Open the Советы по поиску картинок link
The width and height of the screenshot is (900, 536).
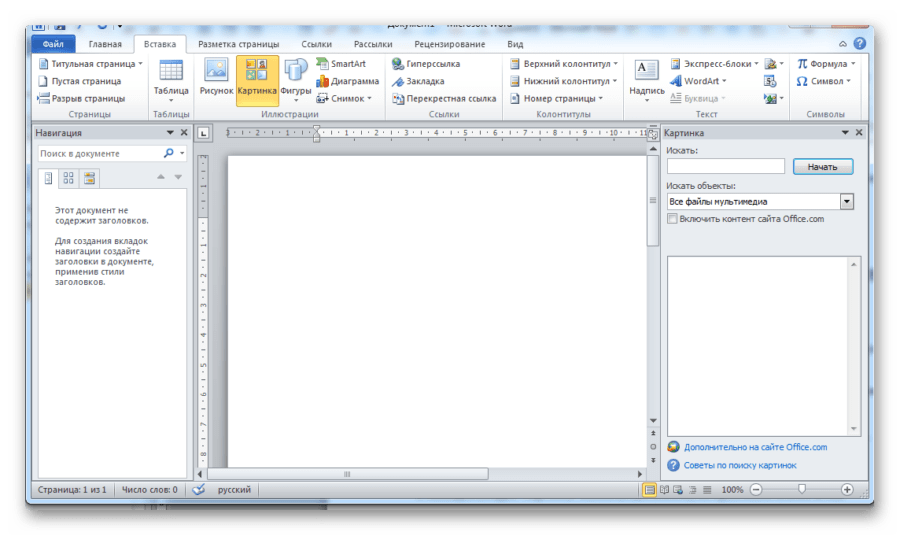[740, 465]
